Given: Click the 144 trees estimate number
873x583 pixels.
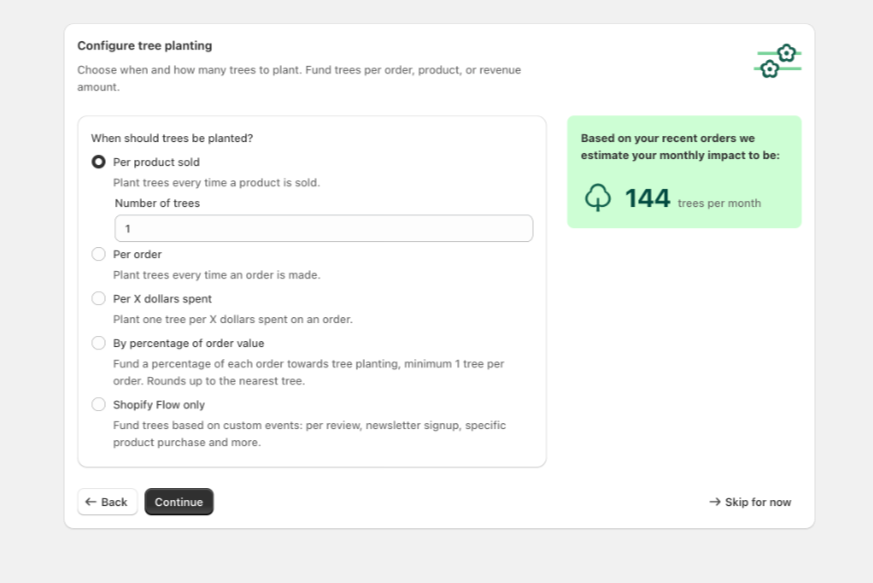Looking at the screenshot, I should pyautogui.click(x=647, y=198).
